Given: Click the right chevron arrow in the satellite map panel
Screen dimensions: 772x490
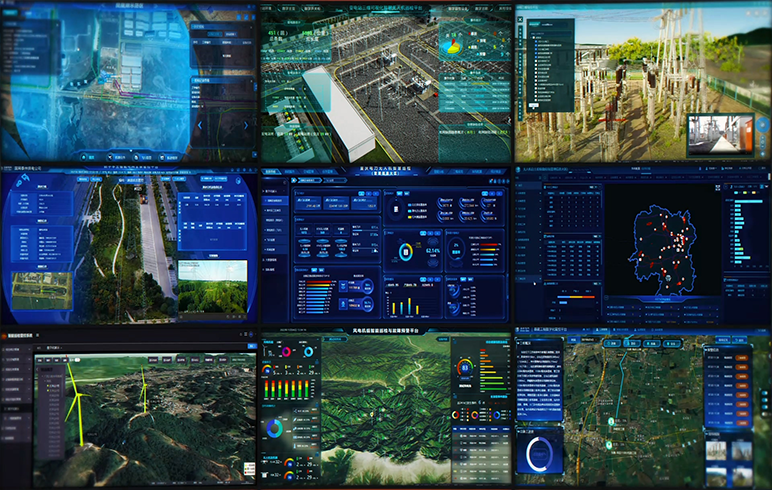Looking at the screenshot, I should click(x=246, y=126).
